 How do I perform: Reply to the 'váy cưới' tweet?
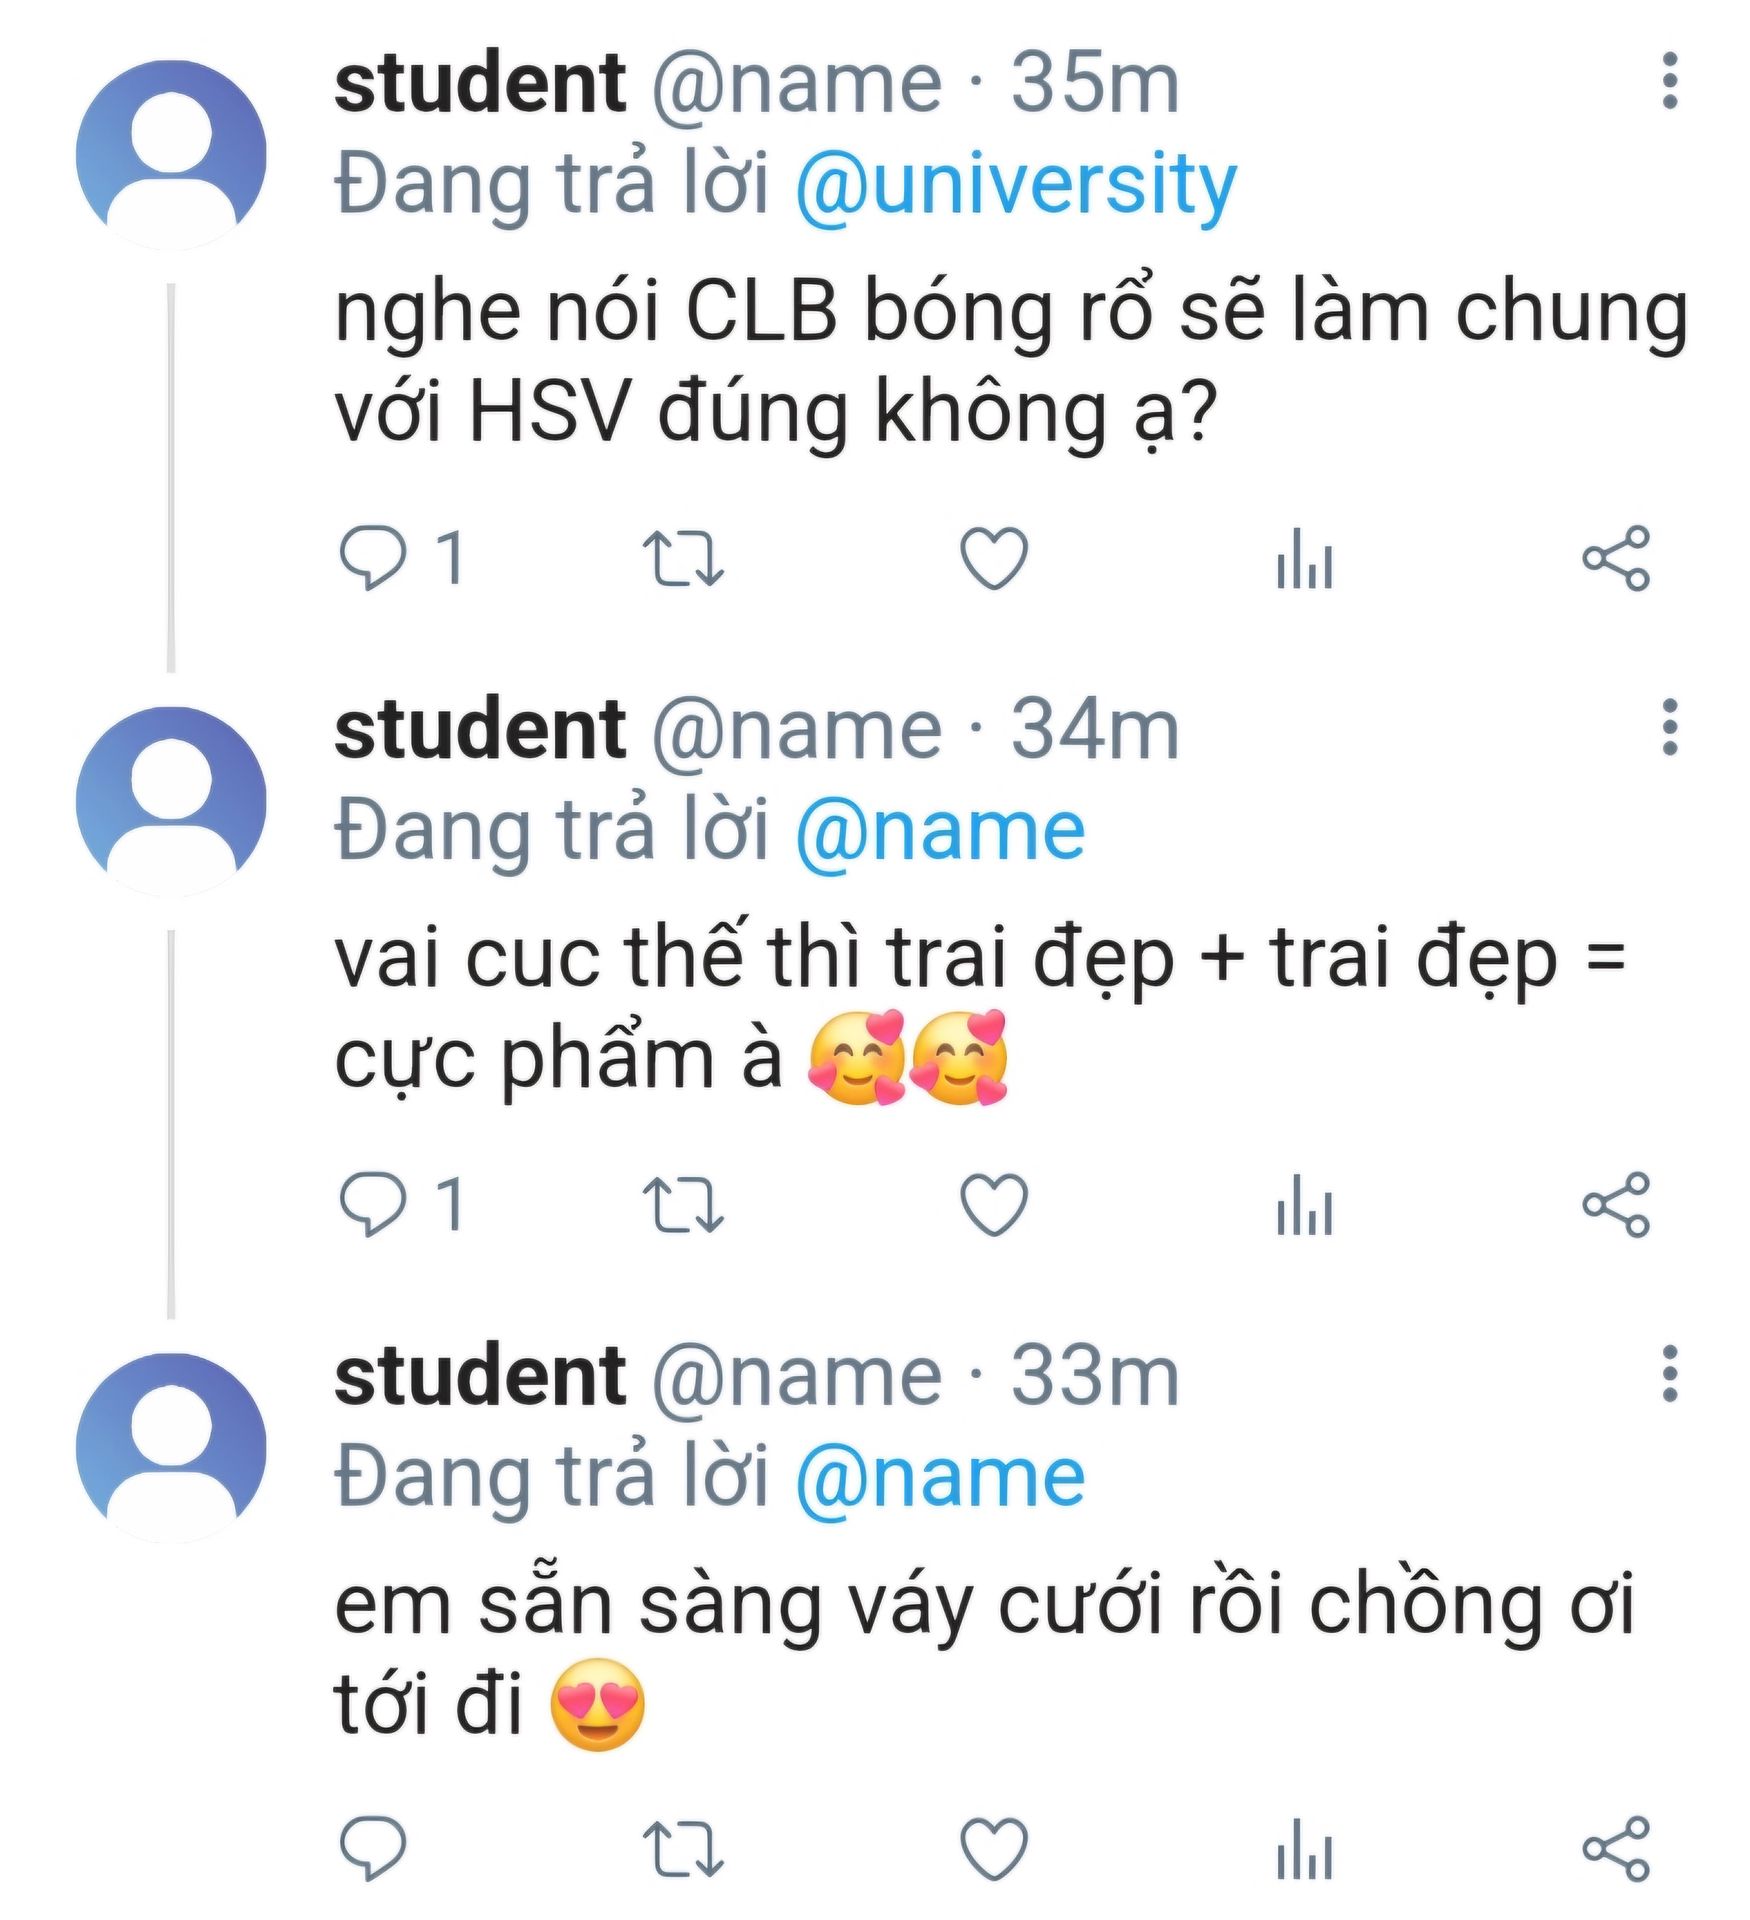(374, 1850)
